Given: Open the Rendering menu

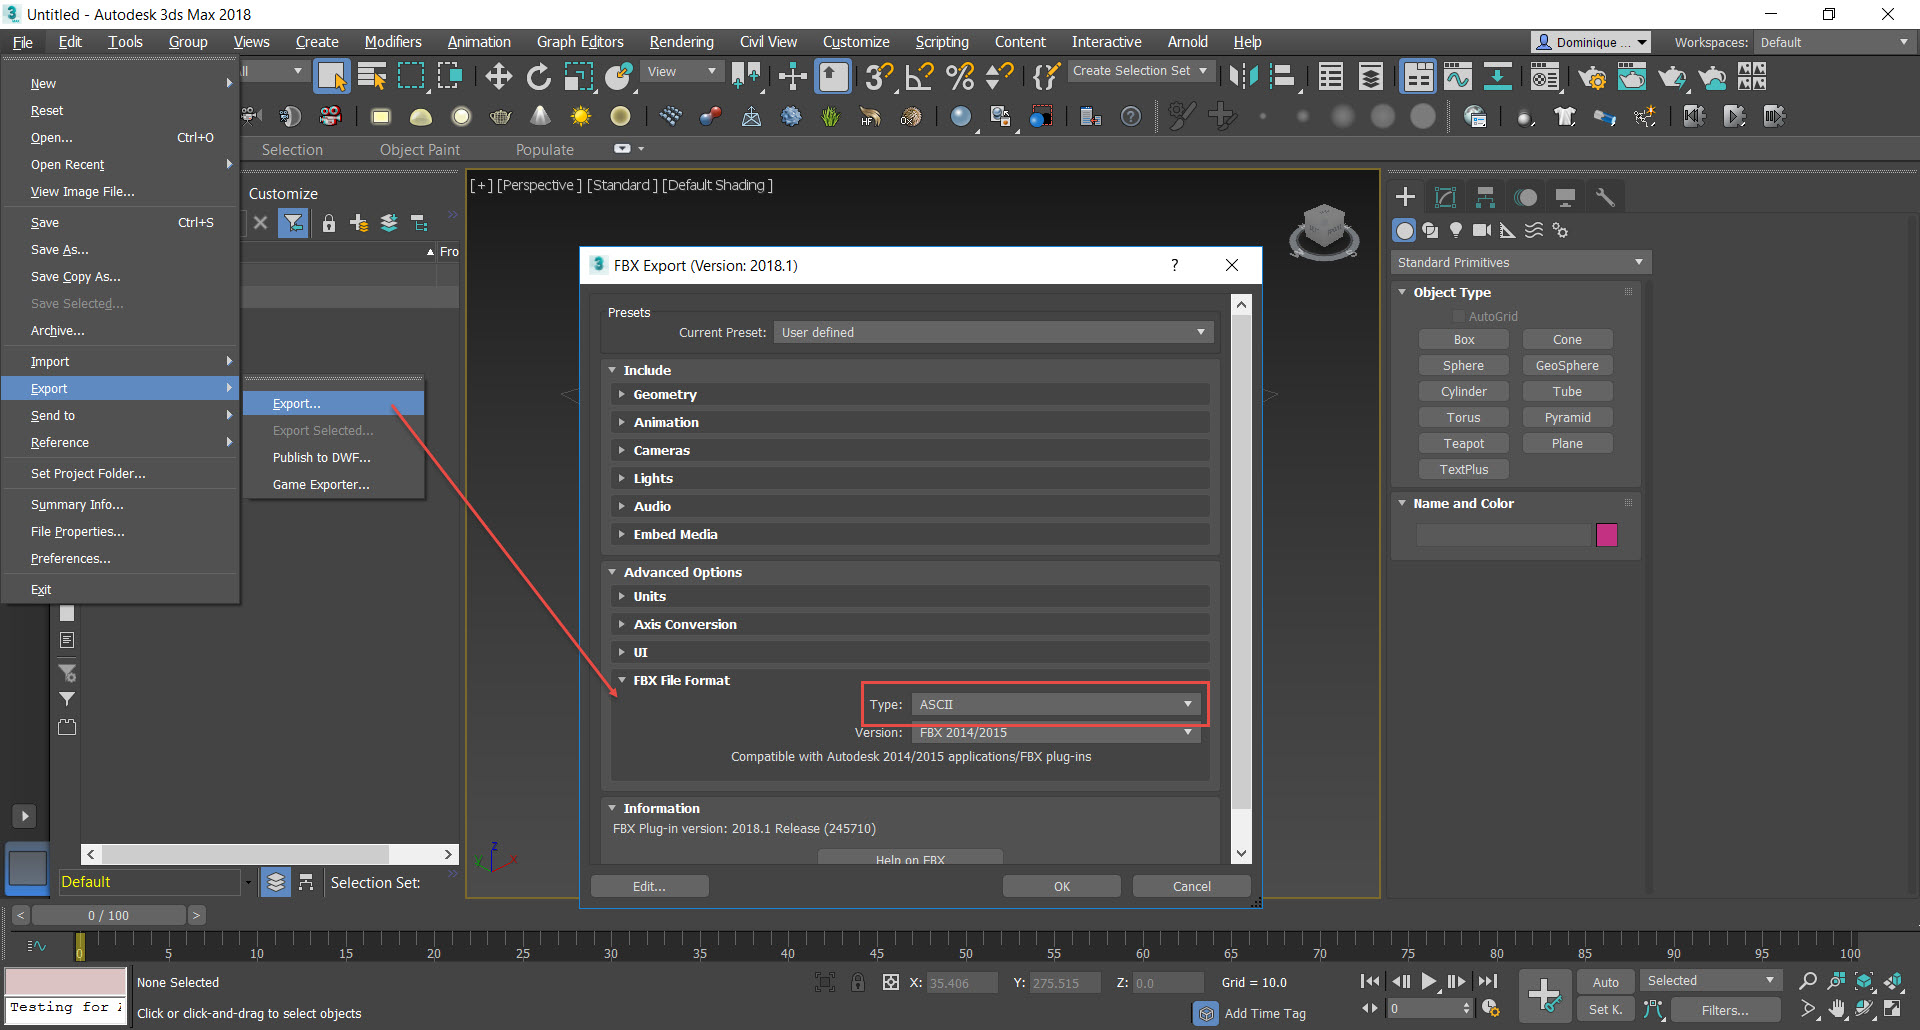Looking at the screenshot, I should coord(681,41).
